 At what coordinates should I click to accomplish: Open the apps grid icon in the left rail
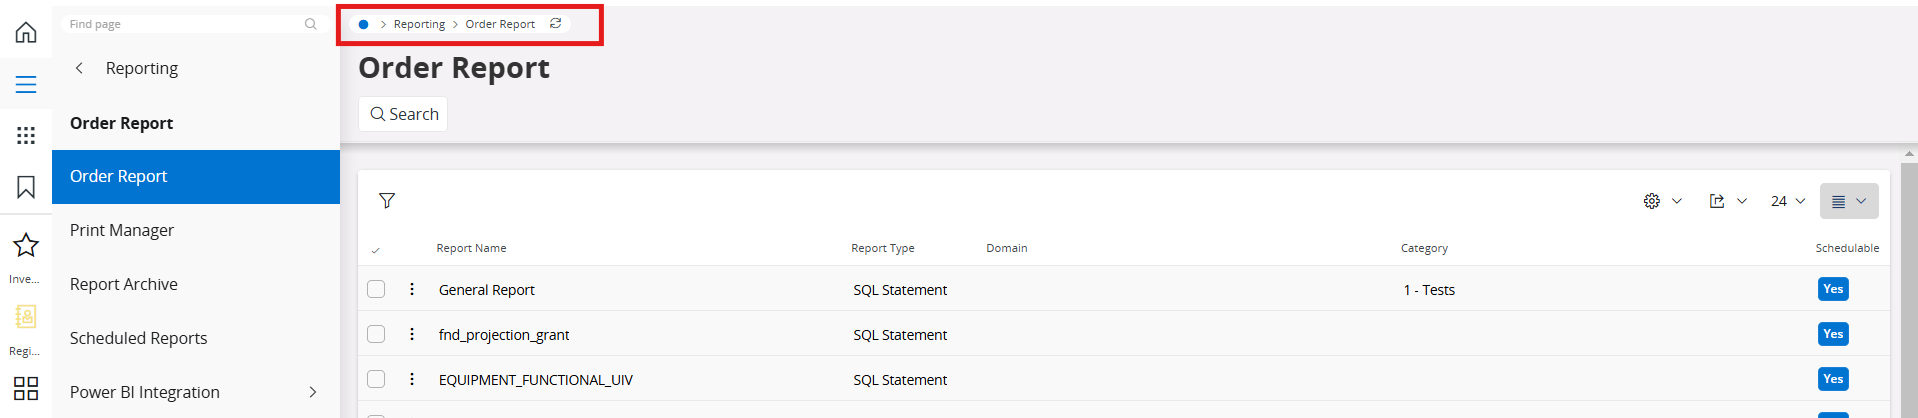tap(26, 135)
